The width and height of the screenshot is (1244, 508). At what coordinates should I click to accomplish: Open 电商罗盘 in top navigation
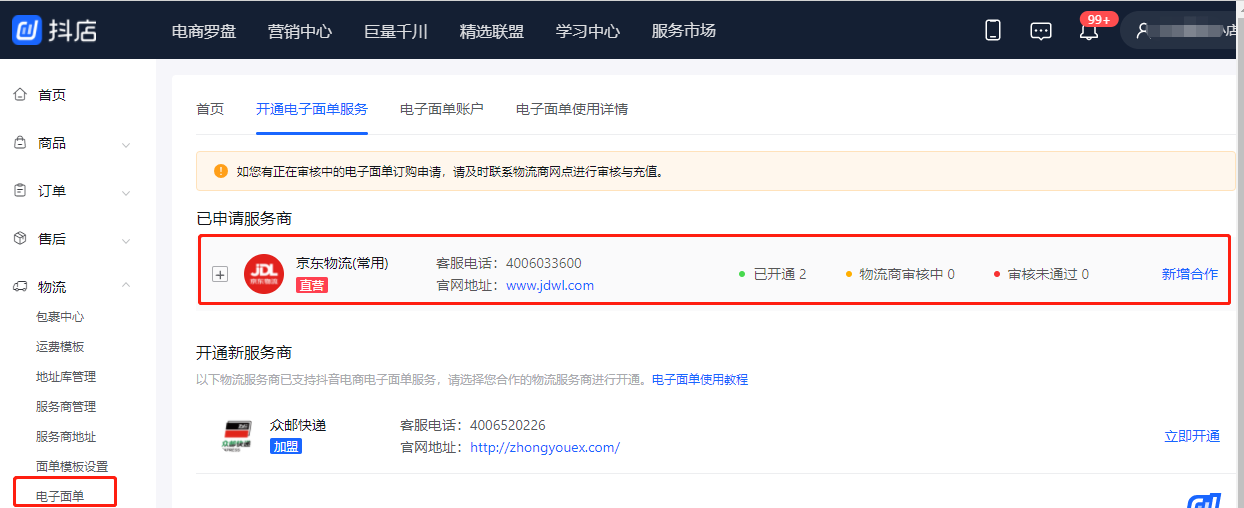click(204, 31)
